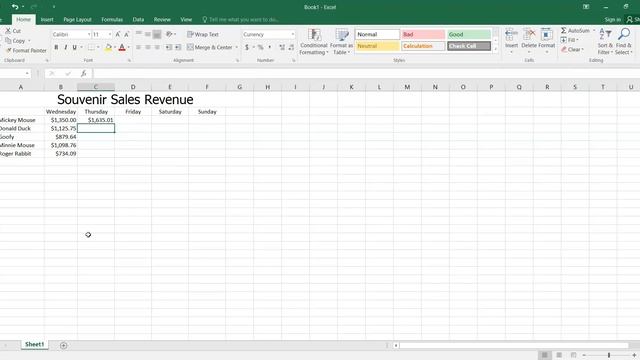Click the Insert Function fx button
Image resolution: width=640 pixels, height=360 pixels.
[83, 73]
